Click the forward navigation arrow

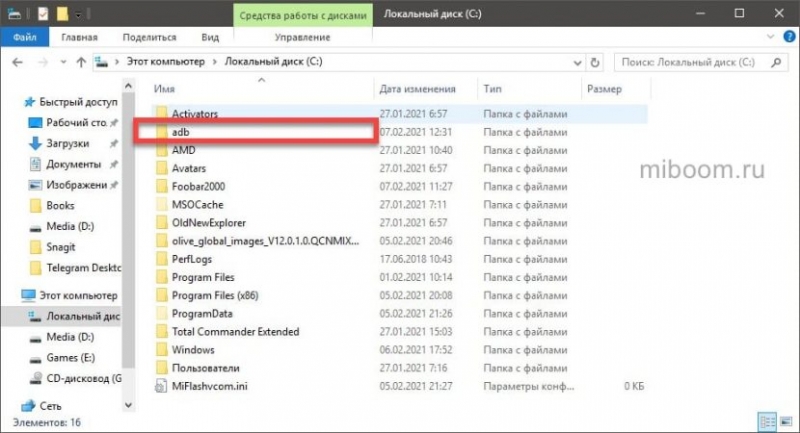43,62
